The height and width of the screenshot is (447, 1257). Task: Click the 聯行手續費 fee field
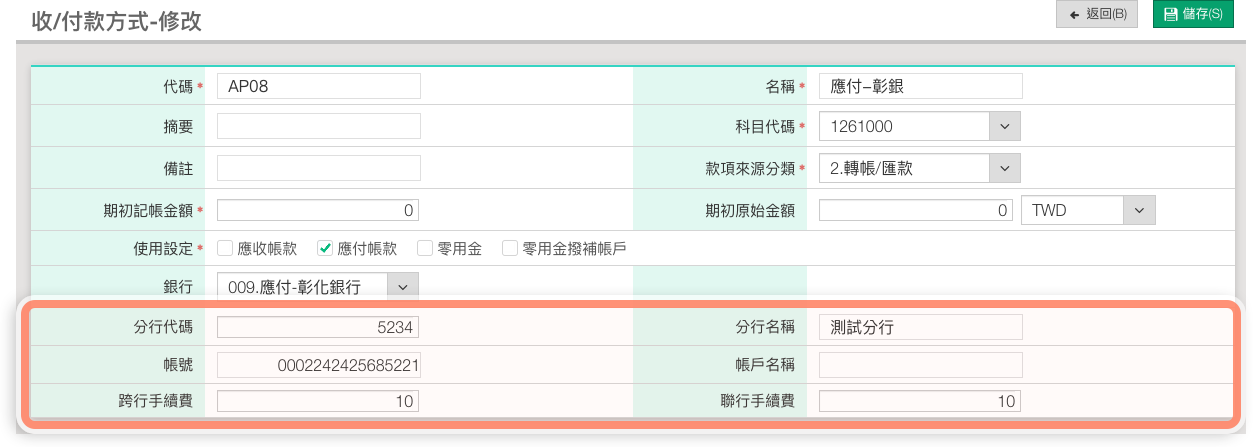point(918,401)
